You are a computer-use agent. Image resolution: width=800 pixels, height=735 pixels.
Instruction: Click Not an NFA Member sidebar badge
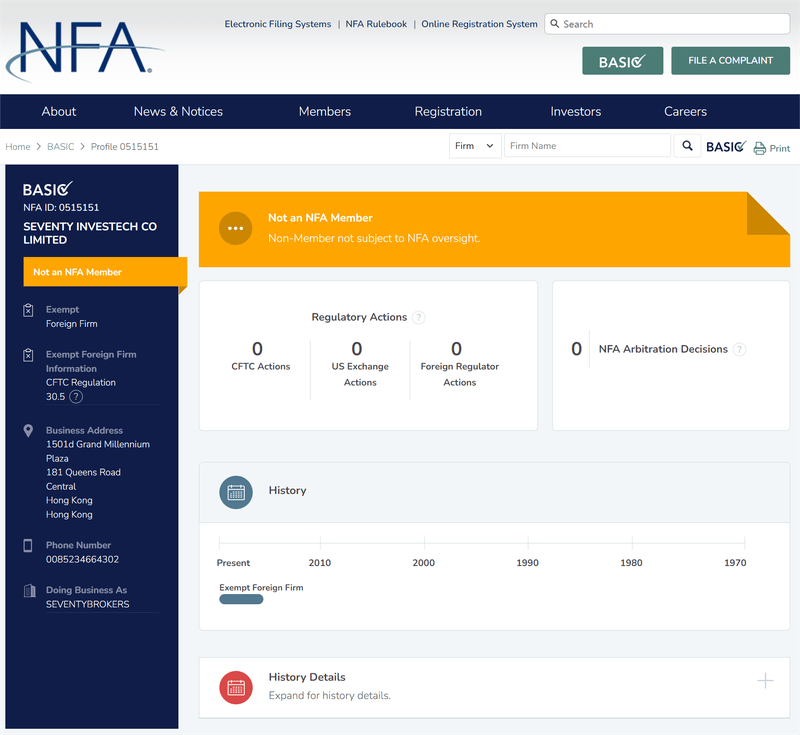(105, 272)
